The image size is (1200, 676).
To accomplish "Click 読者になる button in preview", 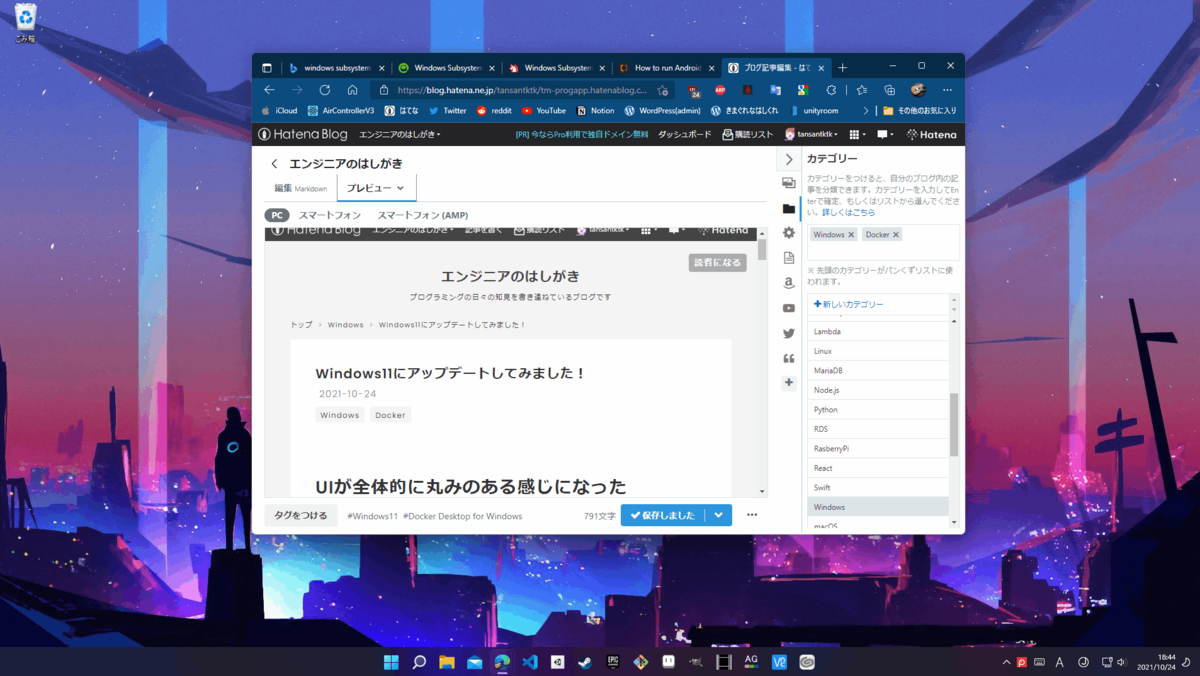I will 717,263.
